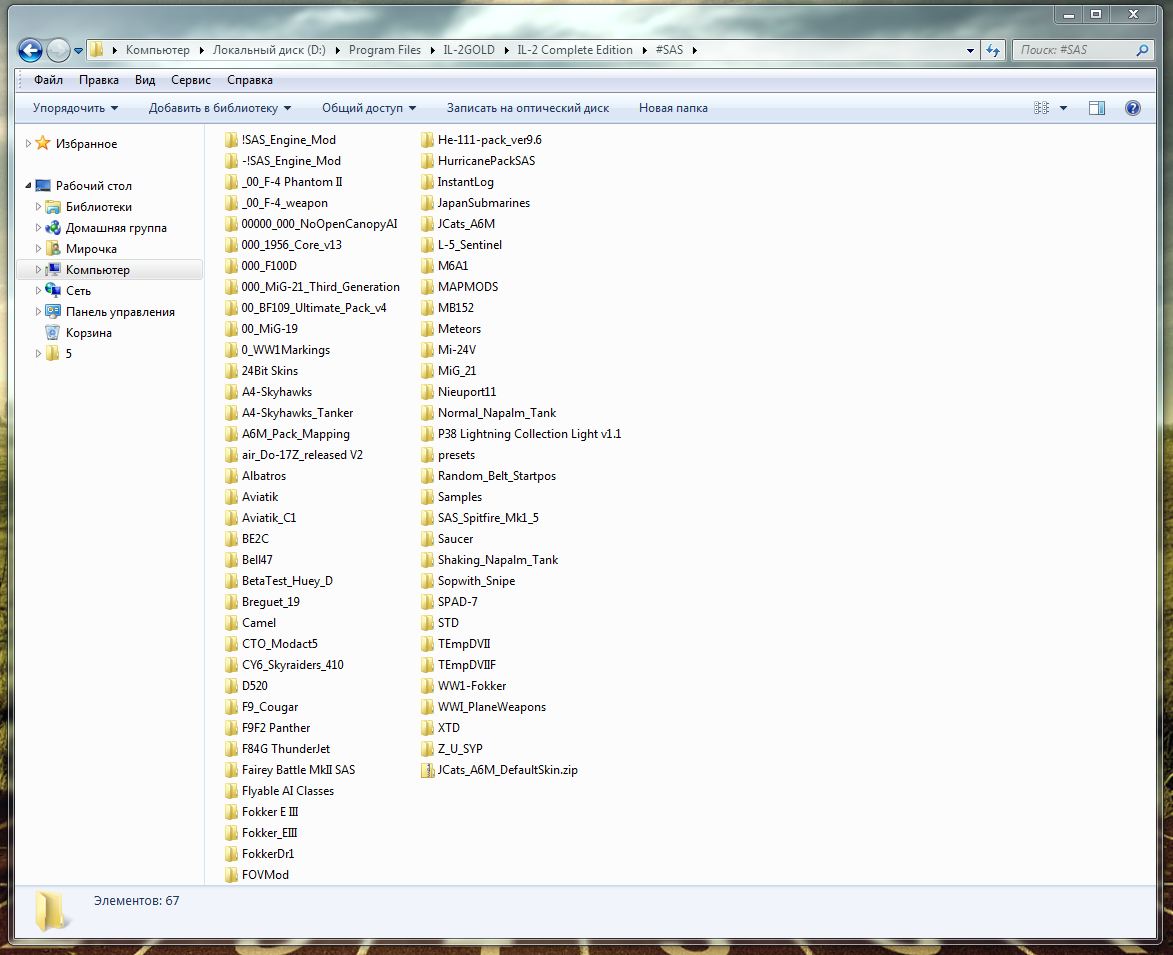Open the view options dropdown arrow

[1063, 108]
